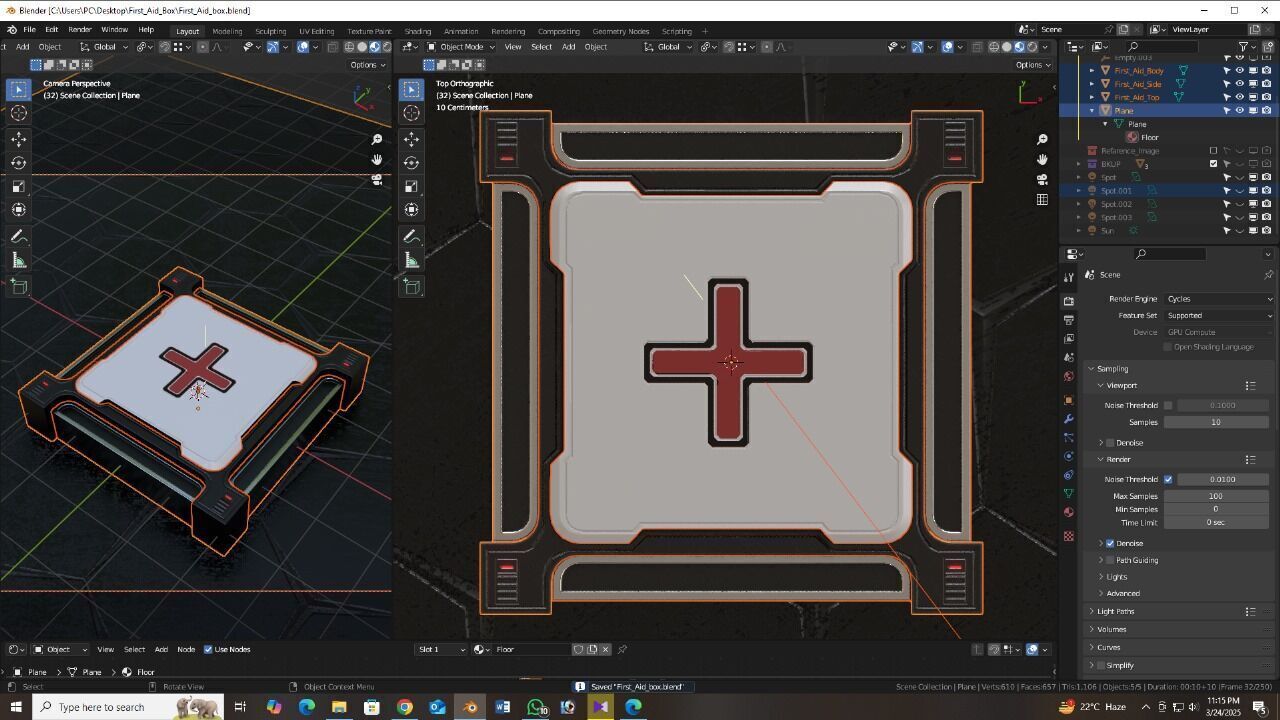Switch to the Shading workspace tab
The width and height of the screenshot is (1280, 720).
coord(418,31)
